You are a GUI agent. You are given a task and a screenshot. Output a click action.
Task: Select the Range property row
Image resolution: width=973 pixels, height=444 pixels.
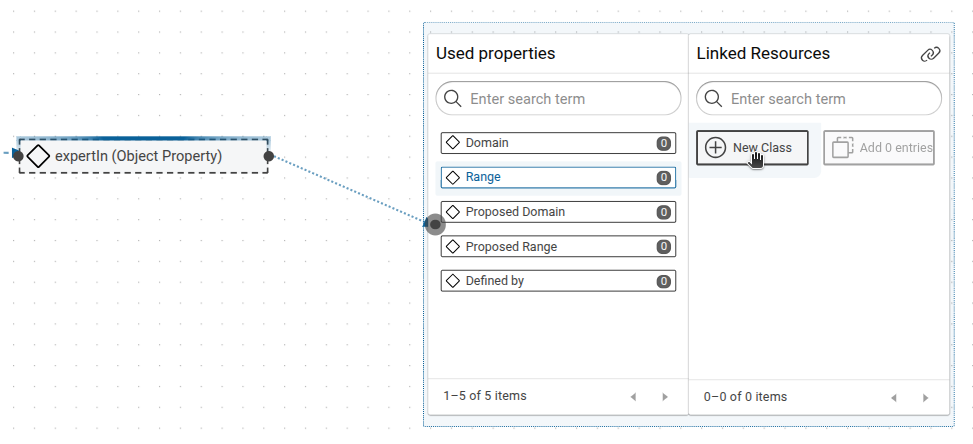(558, 177)
